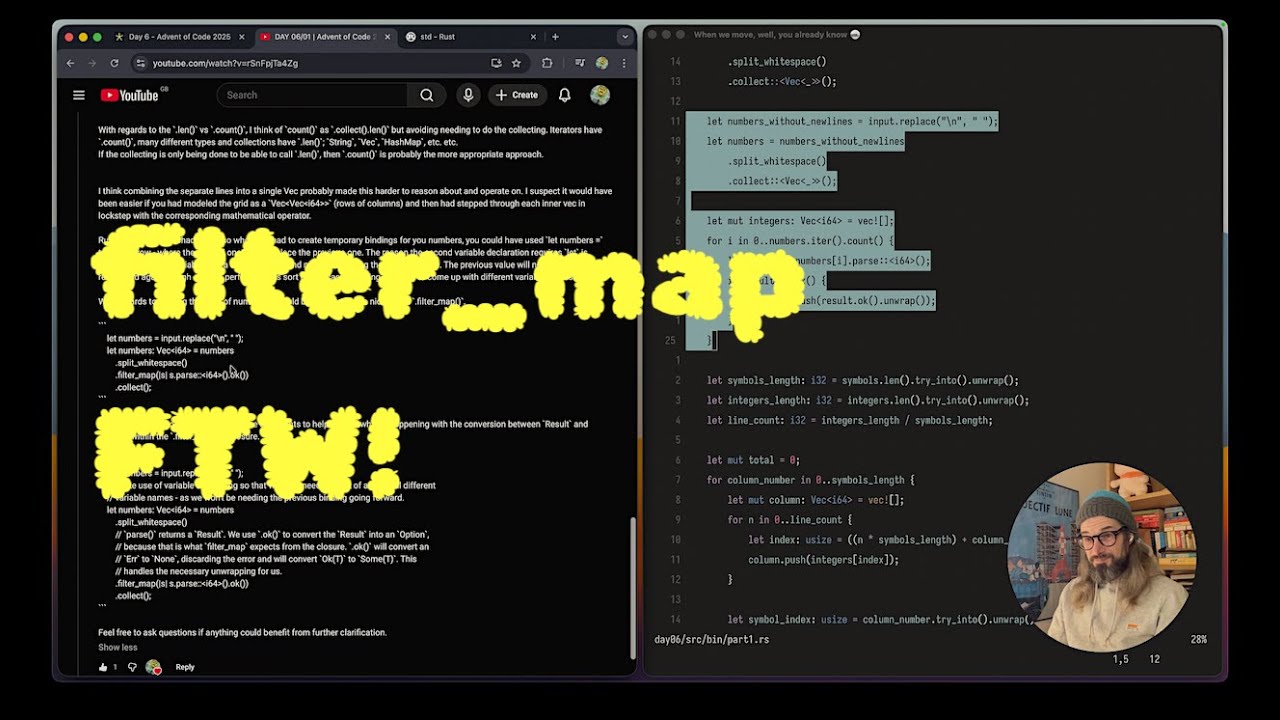Reply to the comment
This screenshot has height=720, width=1280.
[185, 667]
